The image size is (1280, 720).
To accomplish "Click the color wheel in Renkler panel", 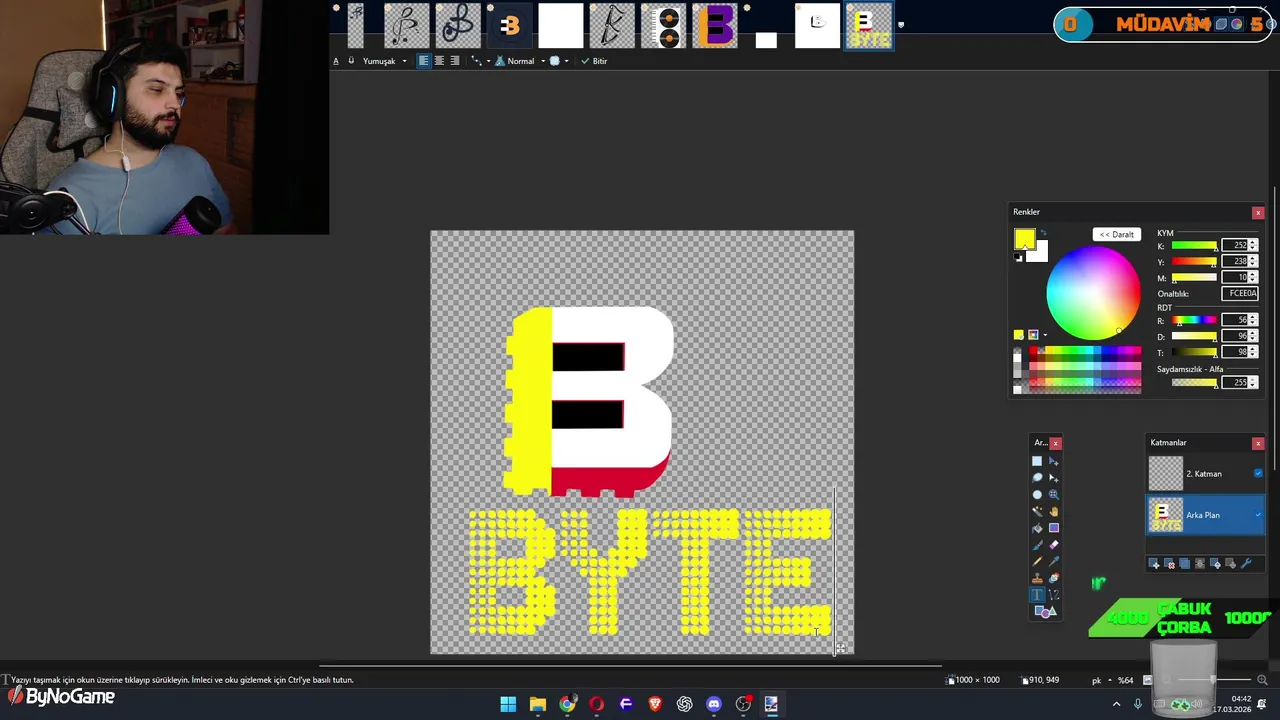I will point(1093,293).
